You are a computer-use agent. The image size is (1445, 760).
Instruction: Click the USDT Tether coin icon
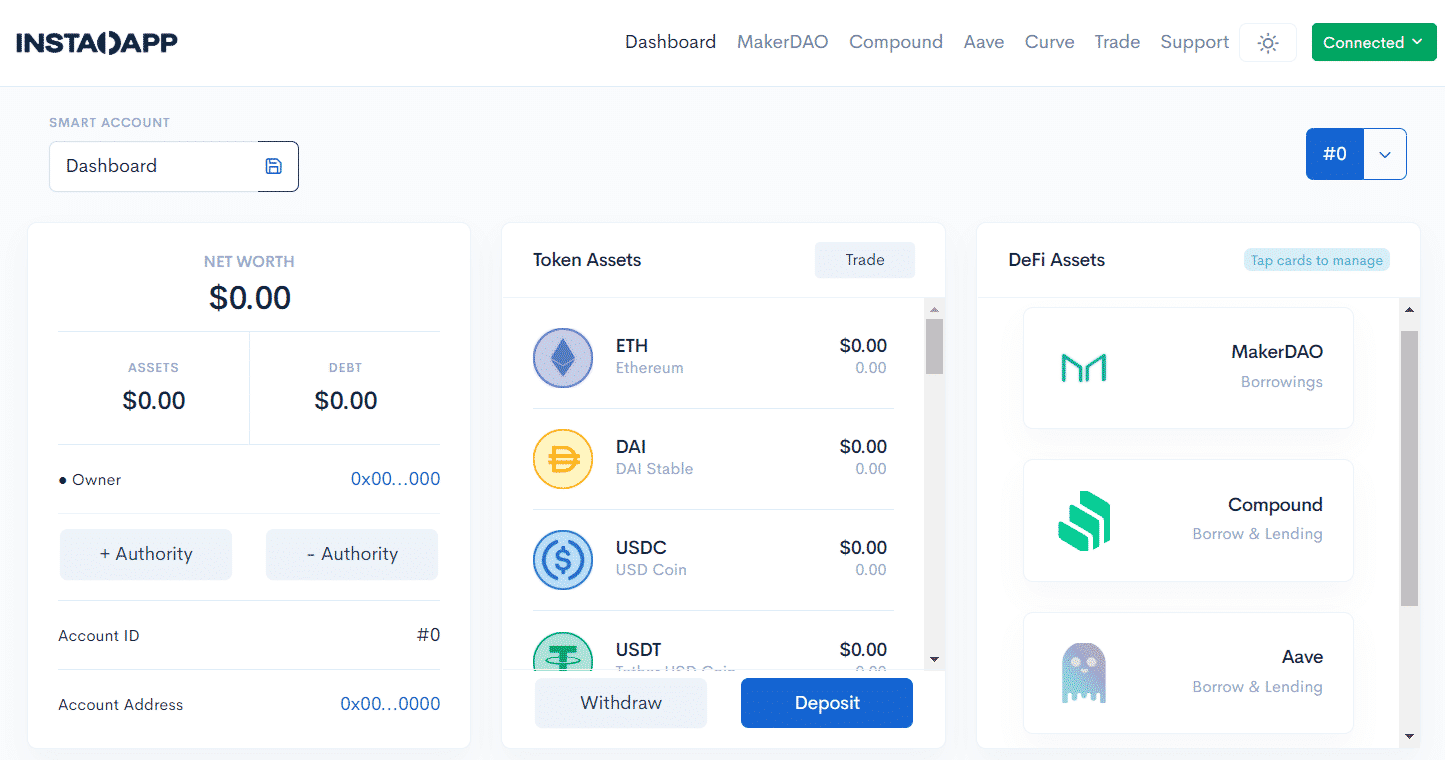(563, 651)
